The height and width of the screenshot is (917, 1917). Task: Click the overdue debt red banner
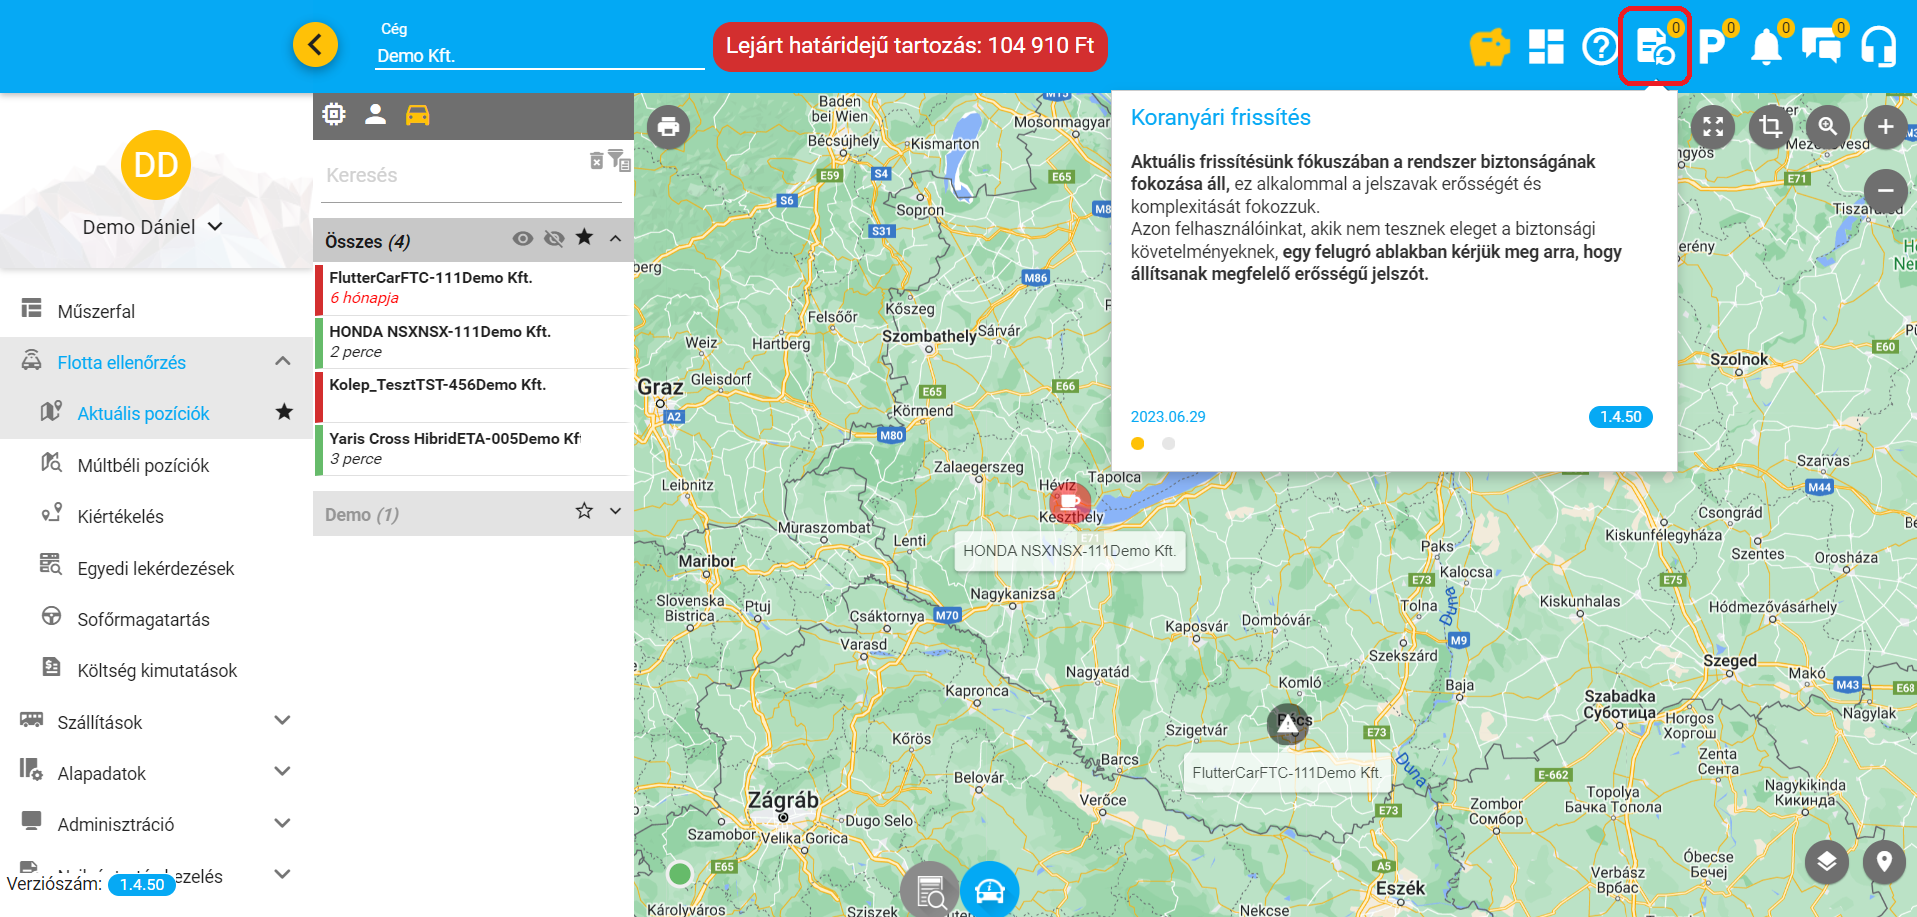tap(909, 46)
